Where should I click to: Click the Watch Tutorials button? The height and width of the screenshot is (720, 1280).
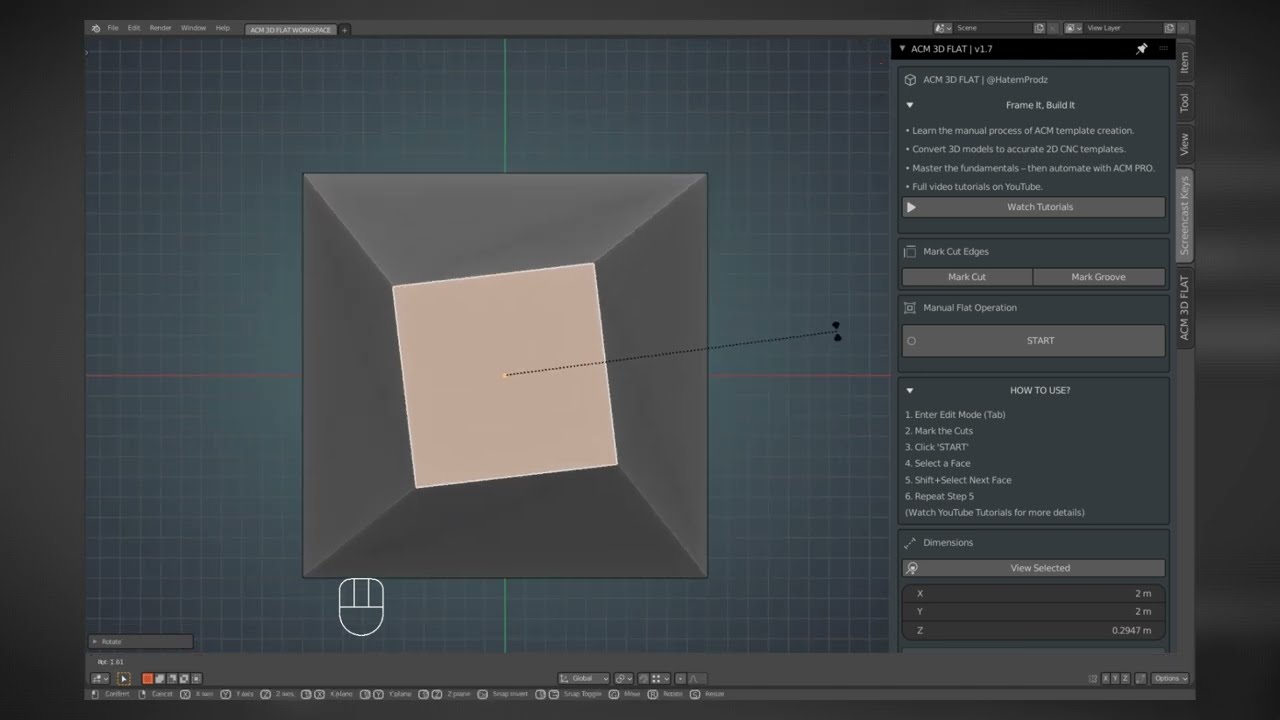point(1034,207)
